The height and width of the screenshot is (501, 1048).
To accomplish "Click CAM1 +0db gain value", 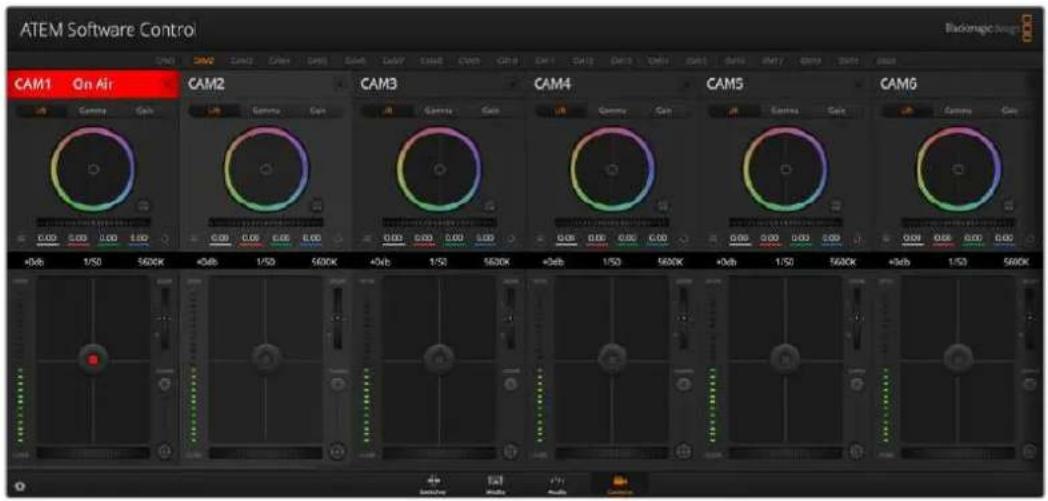I will (x=33, y=262).
